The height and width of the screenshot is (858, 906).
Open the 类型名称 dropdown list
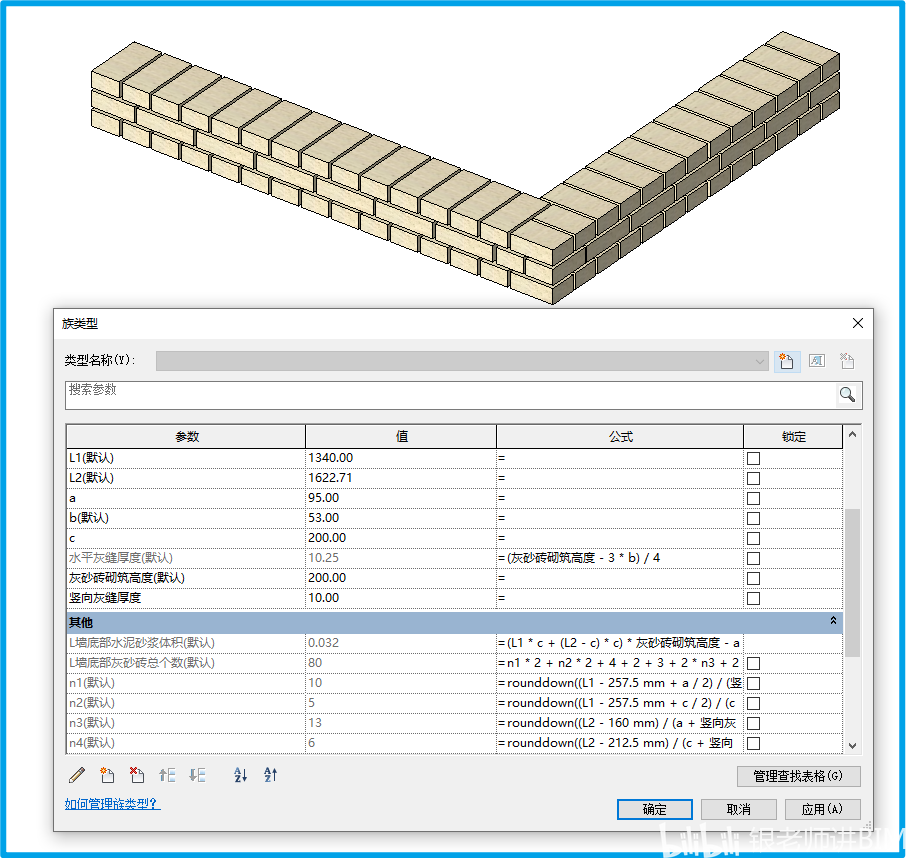click(x=760, y=361)
